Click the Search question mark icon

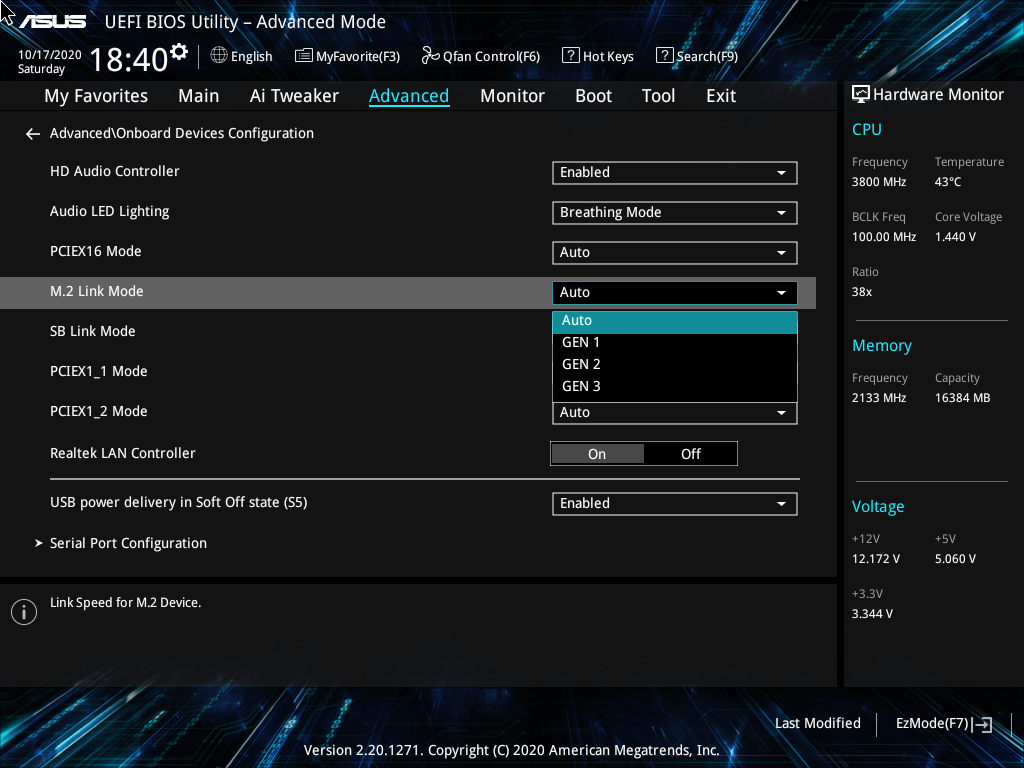pyautogui.click(x=664, y=56)
